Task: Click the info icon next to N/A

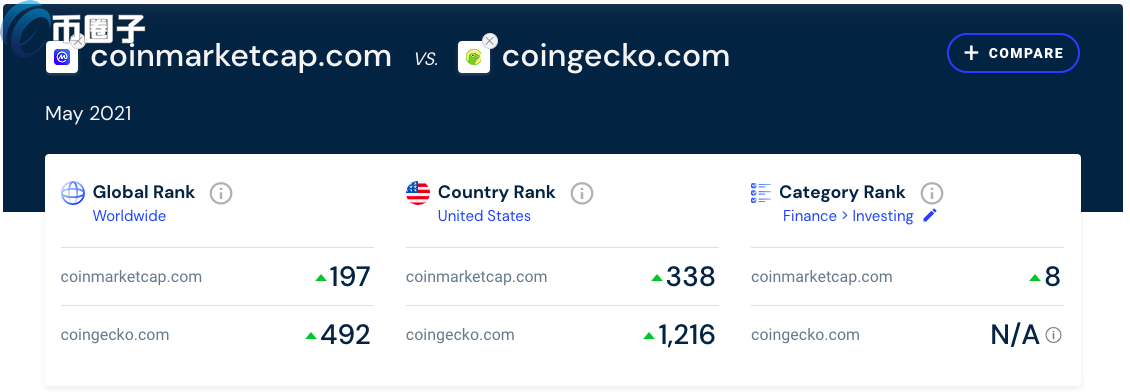Action: click(x=1054, y=335)
